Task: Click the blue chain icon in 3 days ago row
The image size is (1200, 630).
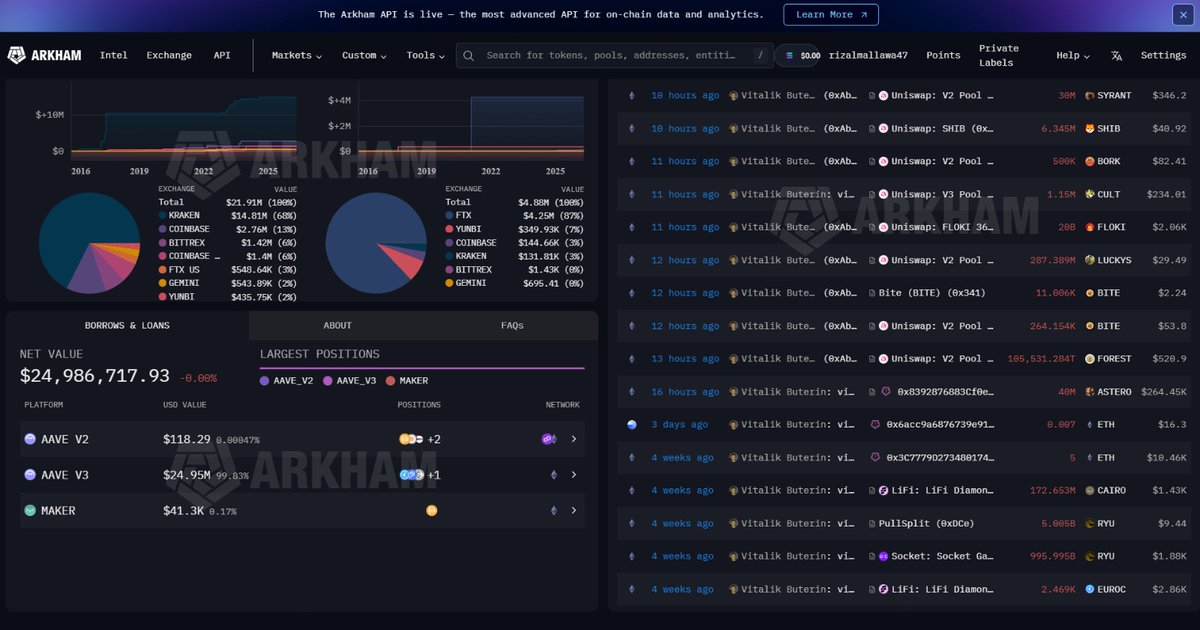Action: (631, 425)
